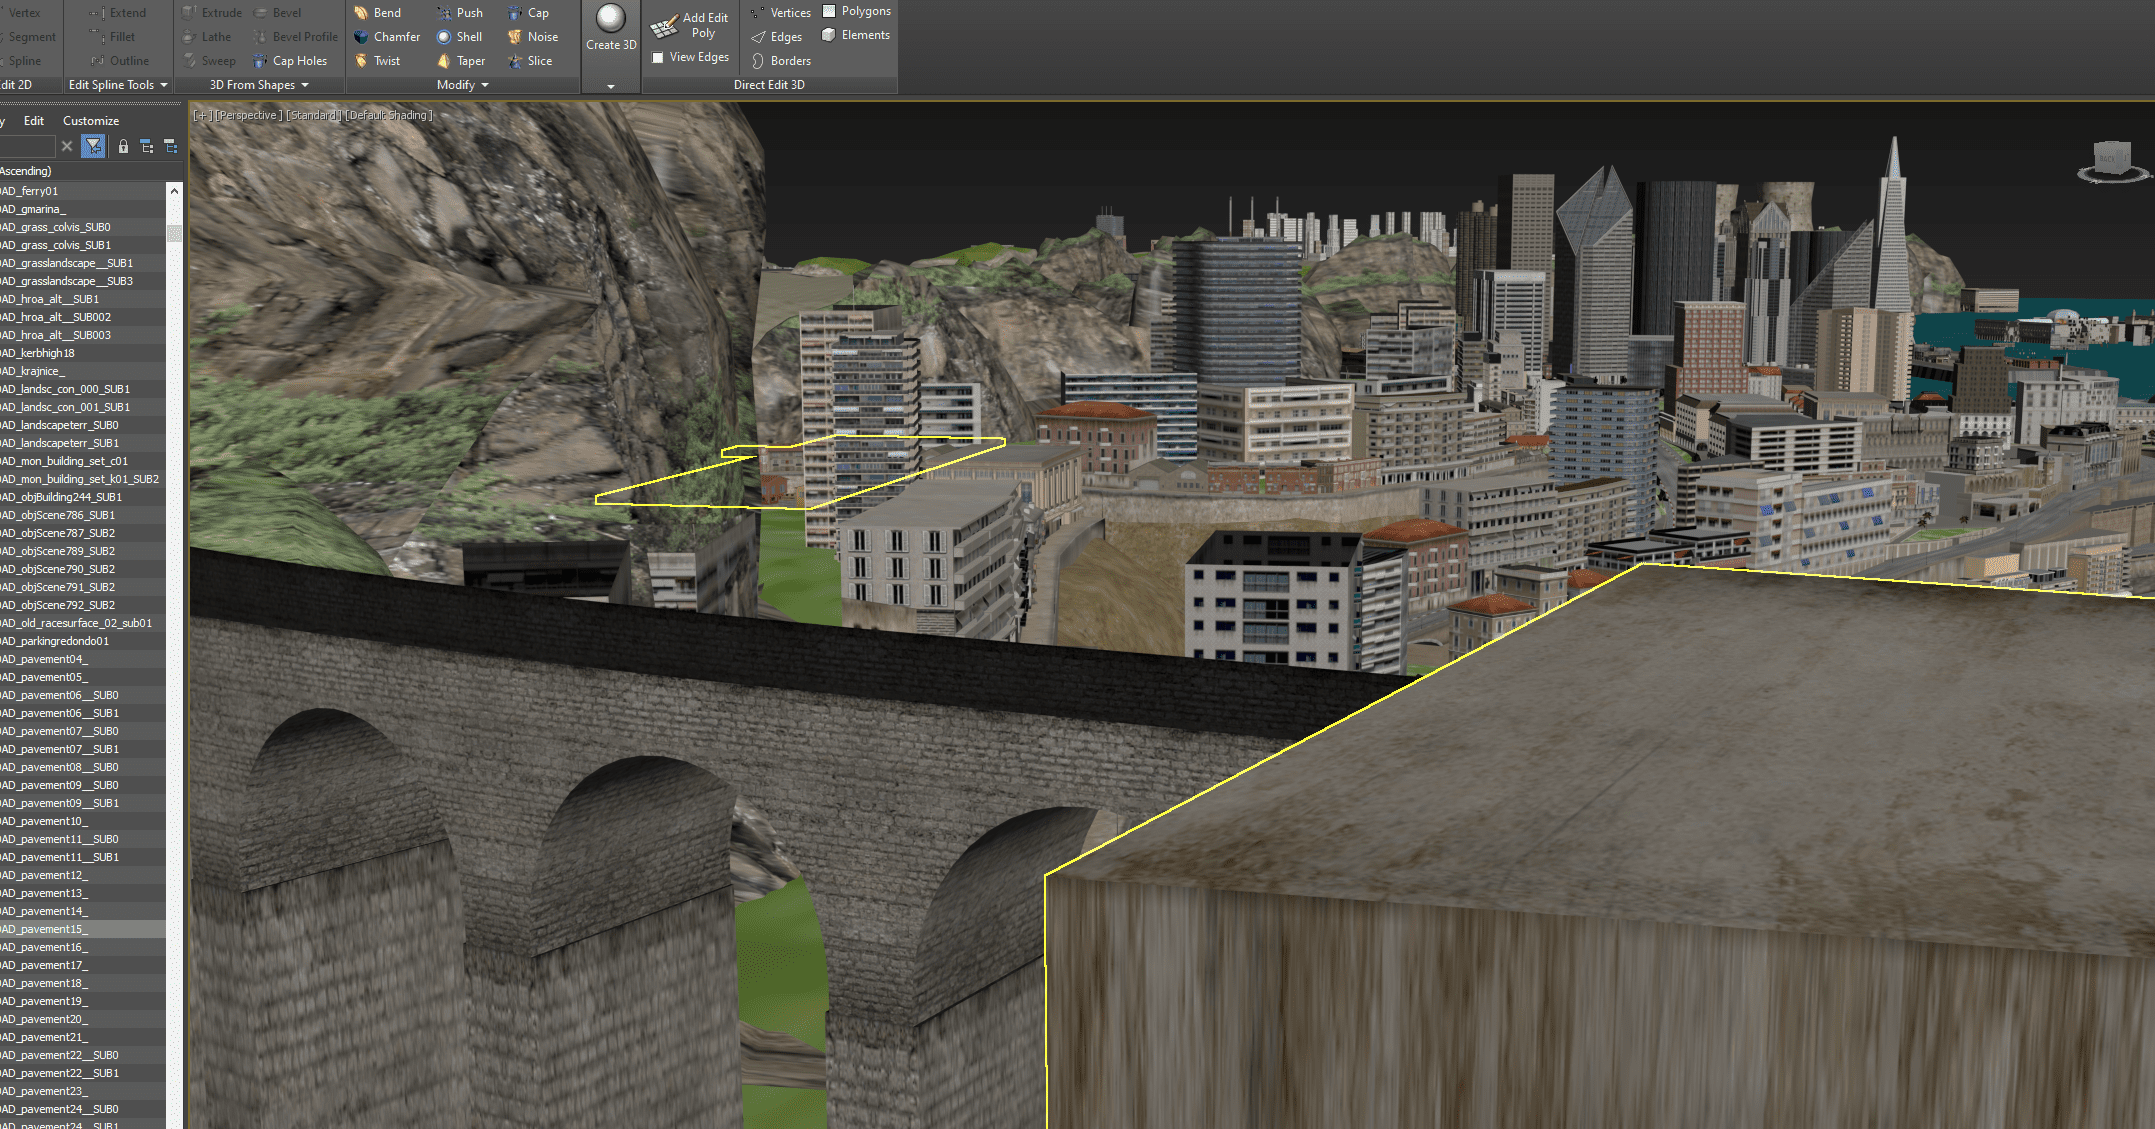Select AD_objScene786_SUB1 list entry
2155x1129 pixels.
[x=83, y=515]
